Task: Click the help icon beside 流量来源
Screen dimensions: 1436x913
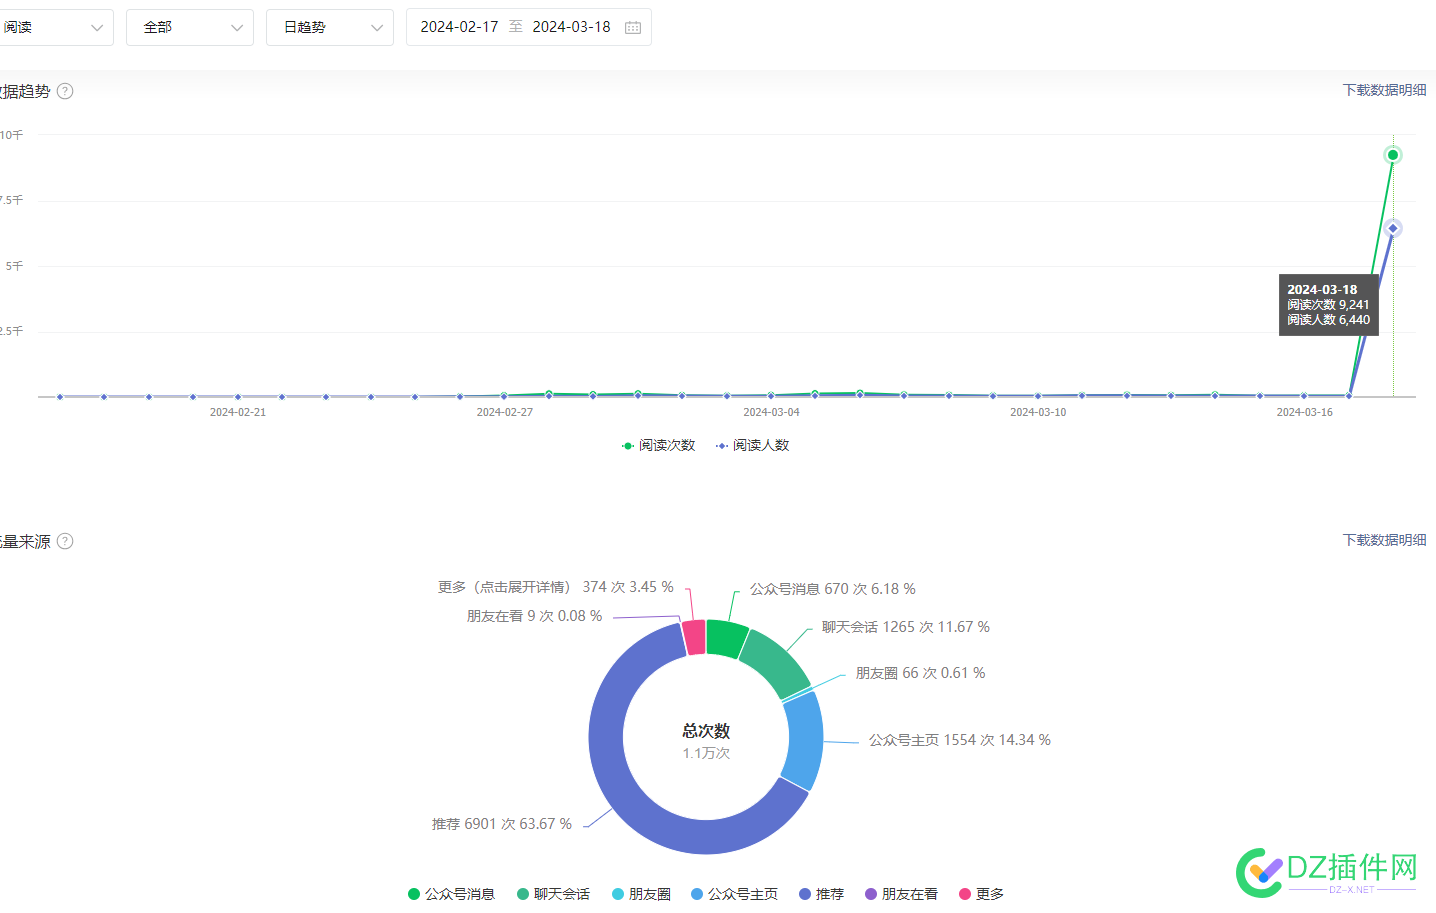Action: pyautogui.click(x=65, y=541)
